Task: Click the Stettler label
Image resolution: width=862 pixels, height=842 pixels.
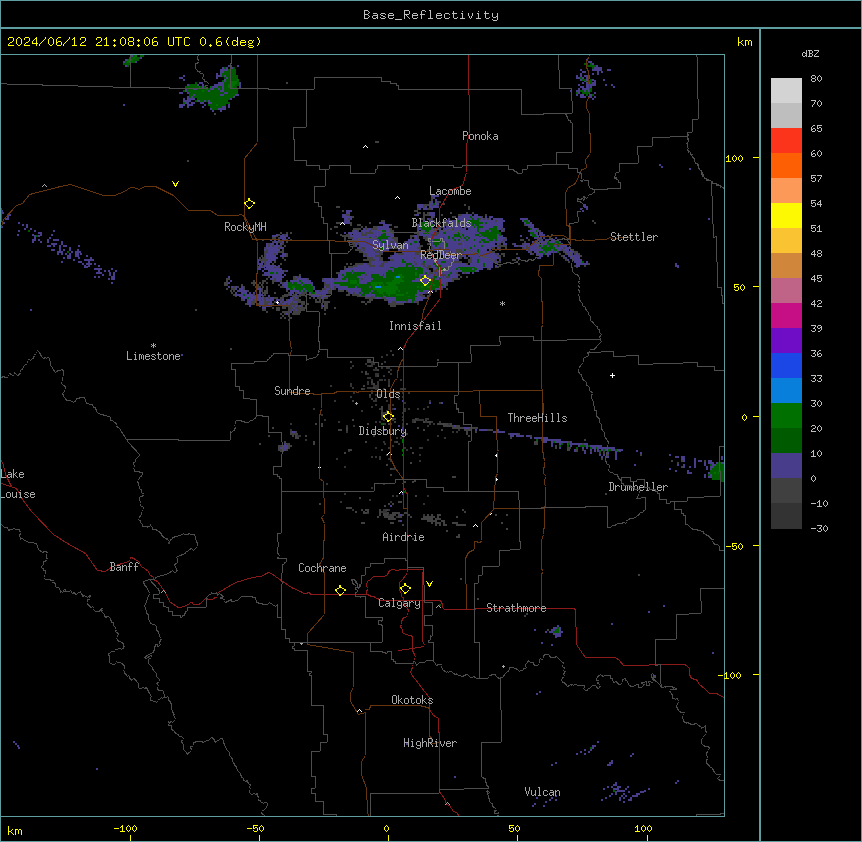Action: tap(634, 237)
